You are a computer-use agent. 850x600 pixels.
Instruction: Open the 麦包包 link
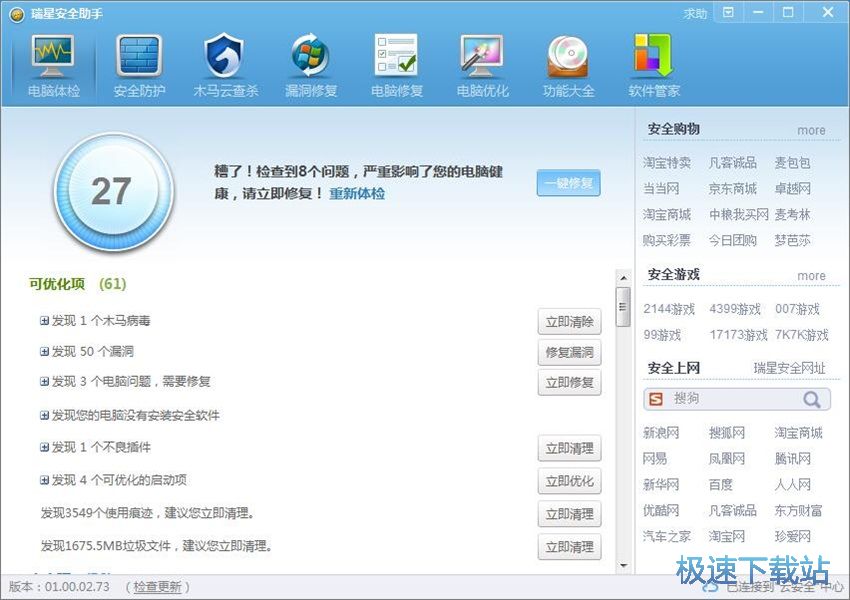tap(792, 163)
